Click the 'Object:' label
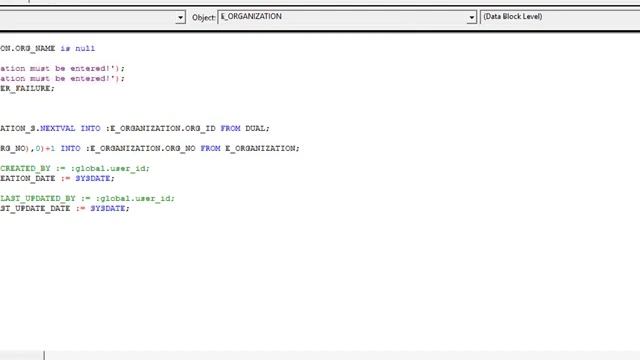 point(203,17)
